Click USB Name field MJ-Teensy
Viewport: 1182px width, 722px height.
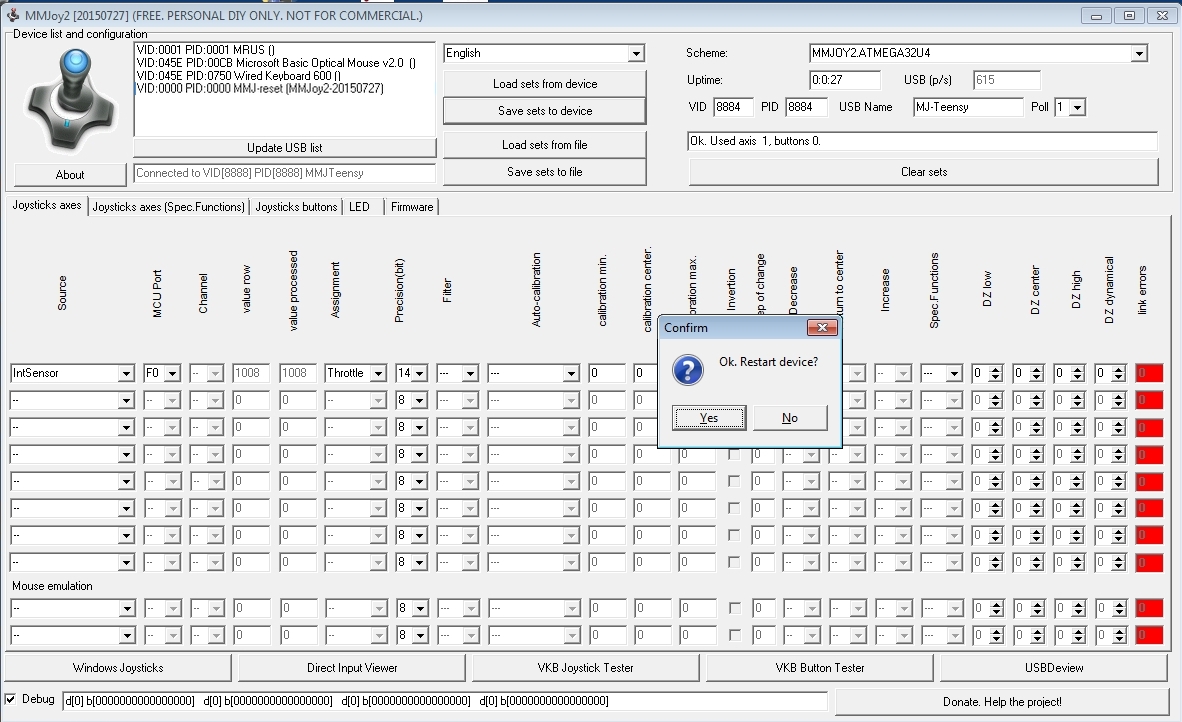968,107
